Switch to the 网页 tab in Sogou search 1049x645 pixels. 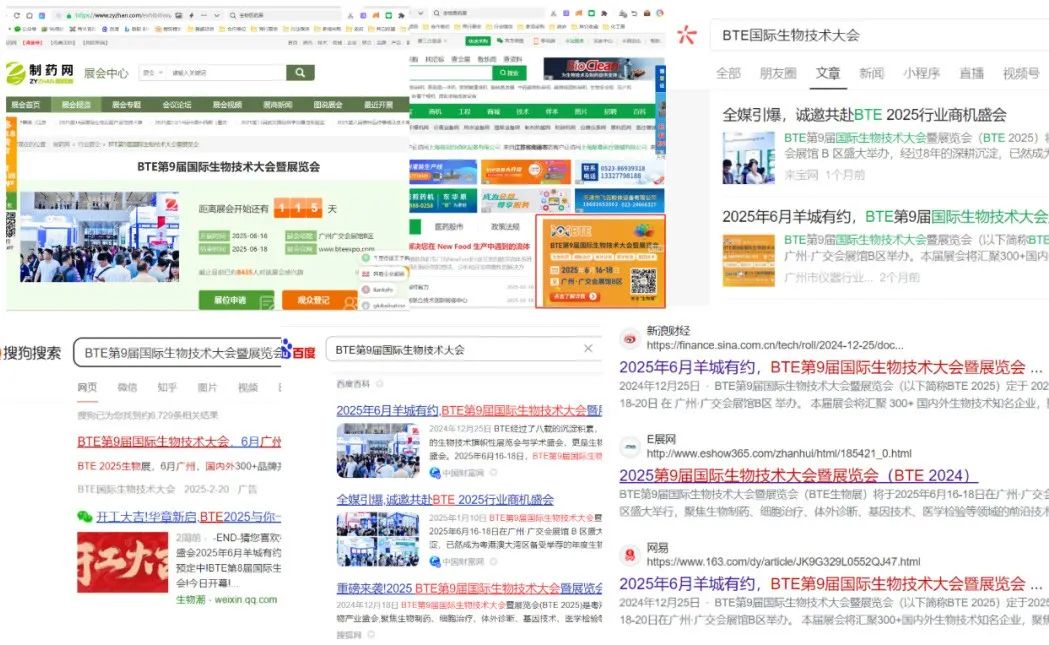click(x=87, y=387)
